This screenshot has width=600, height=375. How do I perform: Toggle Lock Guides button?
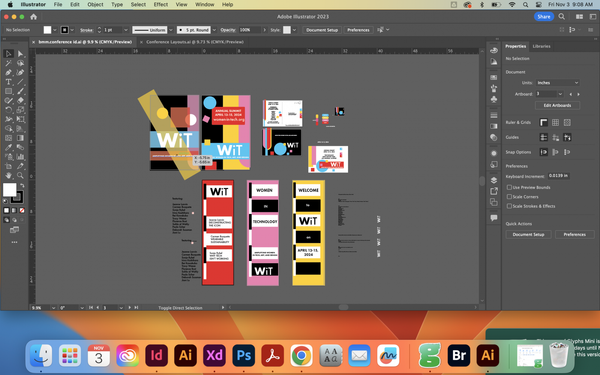555,137
